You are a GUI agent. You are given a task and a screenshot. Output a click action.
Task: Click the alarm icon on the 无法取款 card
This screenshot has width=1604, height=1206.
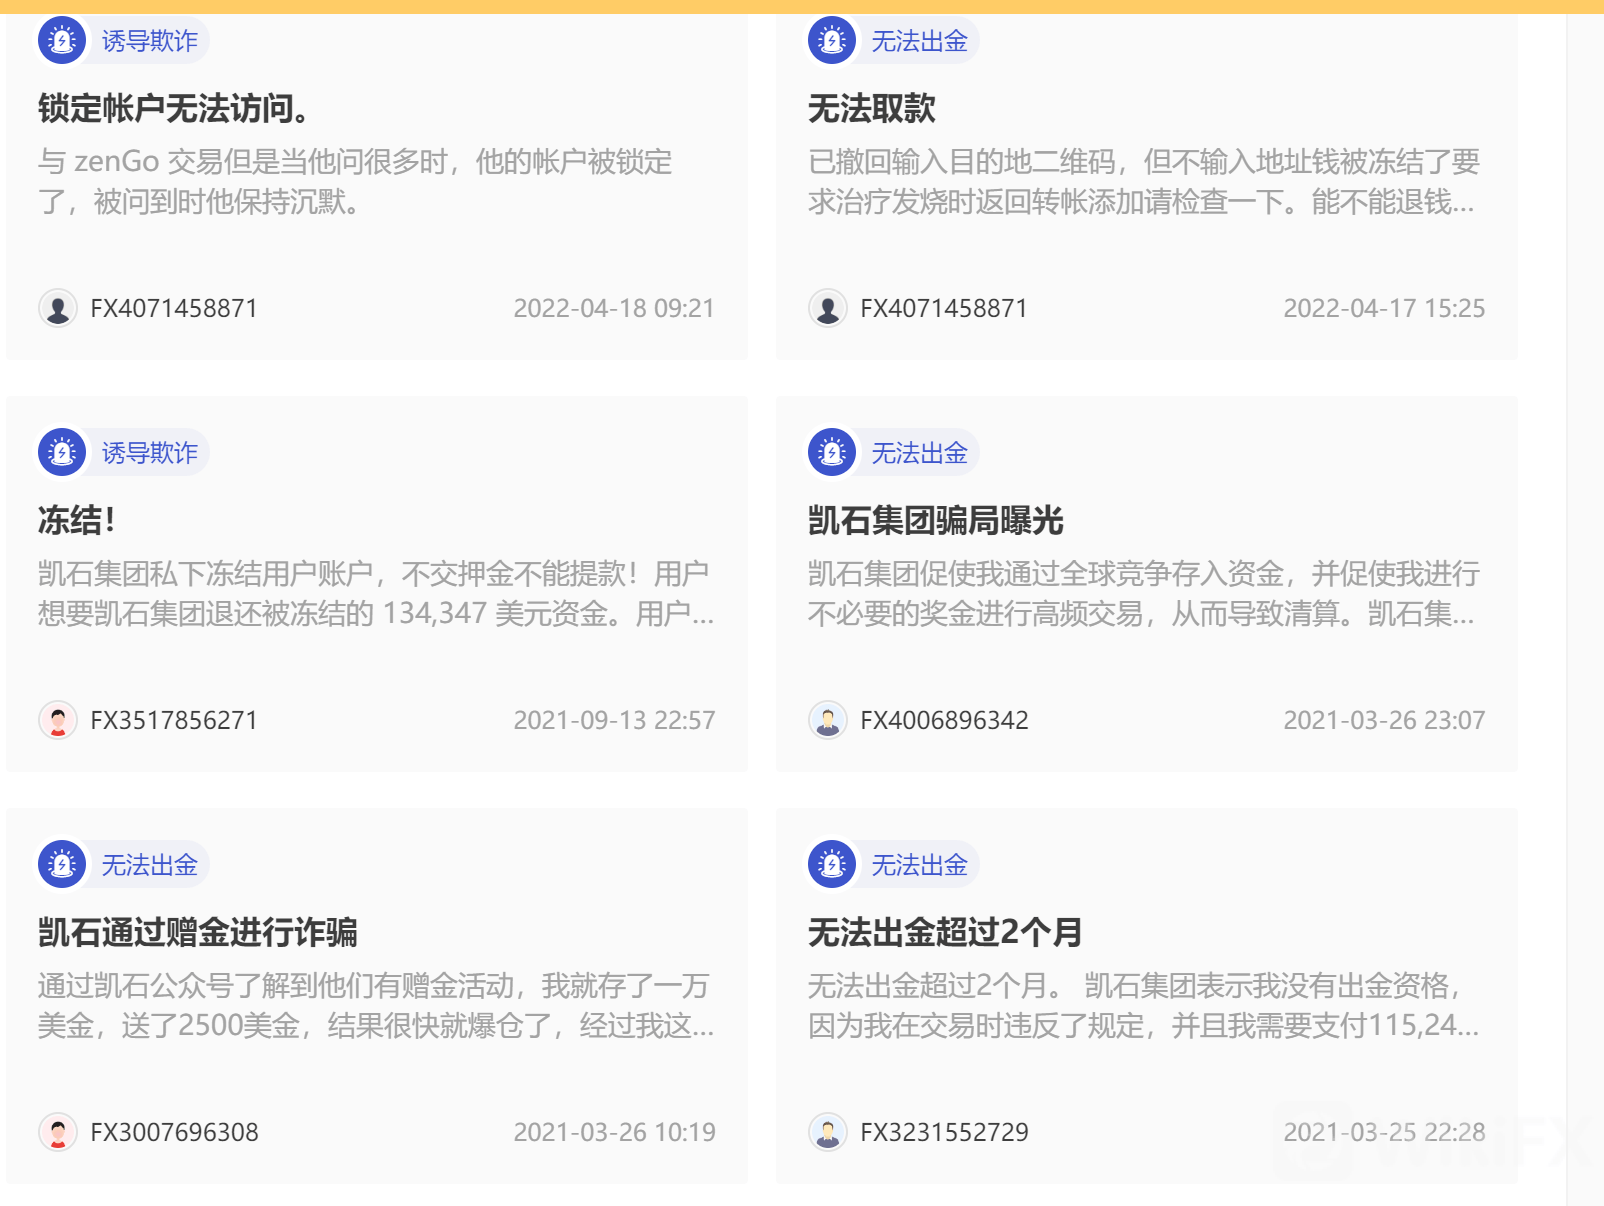pyautogui.click(x=832, y=41)
